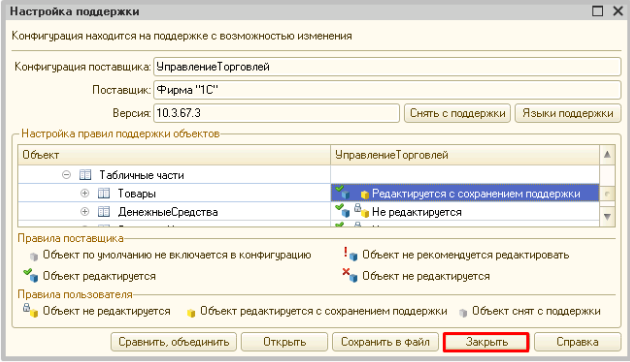Select the ДенежныеСредства table part icon

point(104,212)
